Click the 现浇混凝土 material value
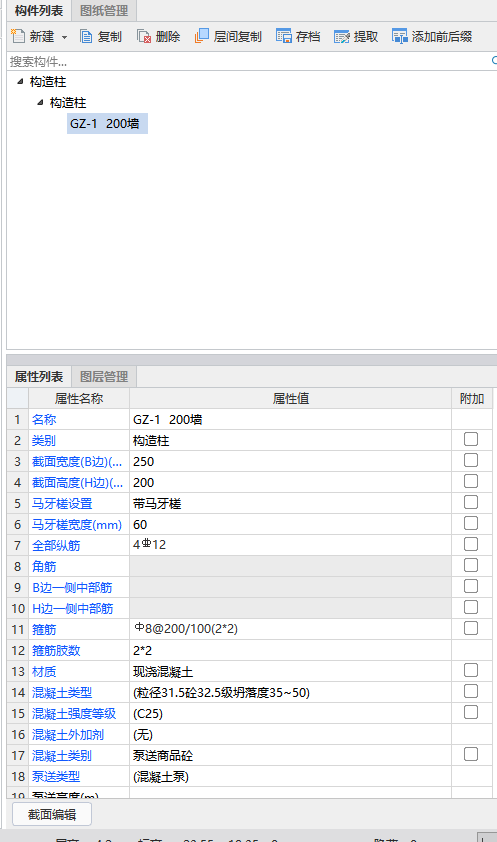 point(290,672)
